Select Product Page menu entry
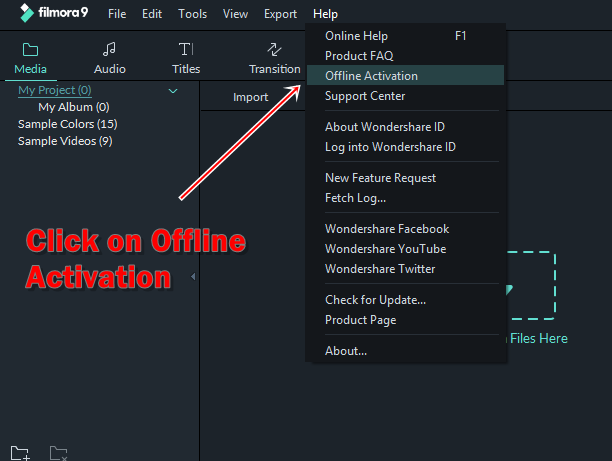Viewport: 612px width, 461px height. coord(405,320)
